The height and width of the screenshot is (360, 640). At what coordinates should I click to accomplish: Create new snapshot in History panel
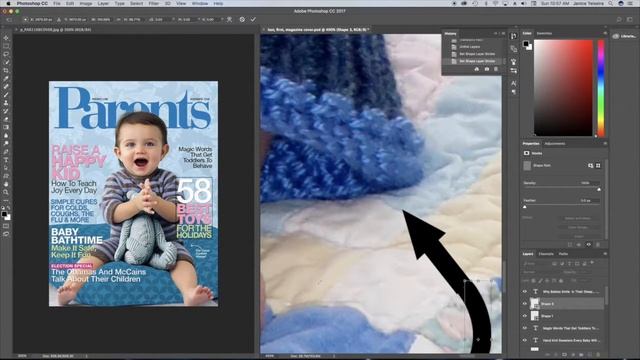pos(487,69)
